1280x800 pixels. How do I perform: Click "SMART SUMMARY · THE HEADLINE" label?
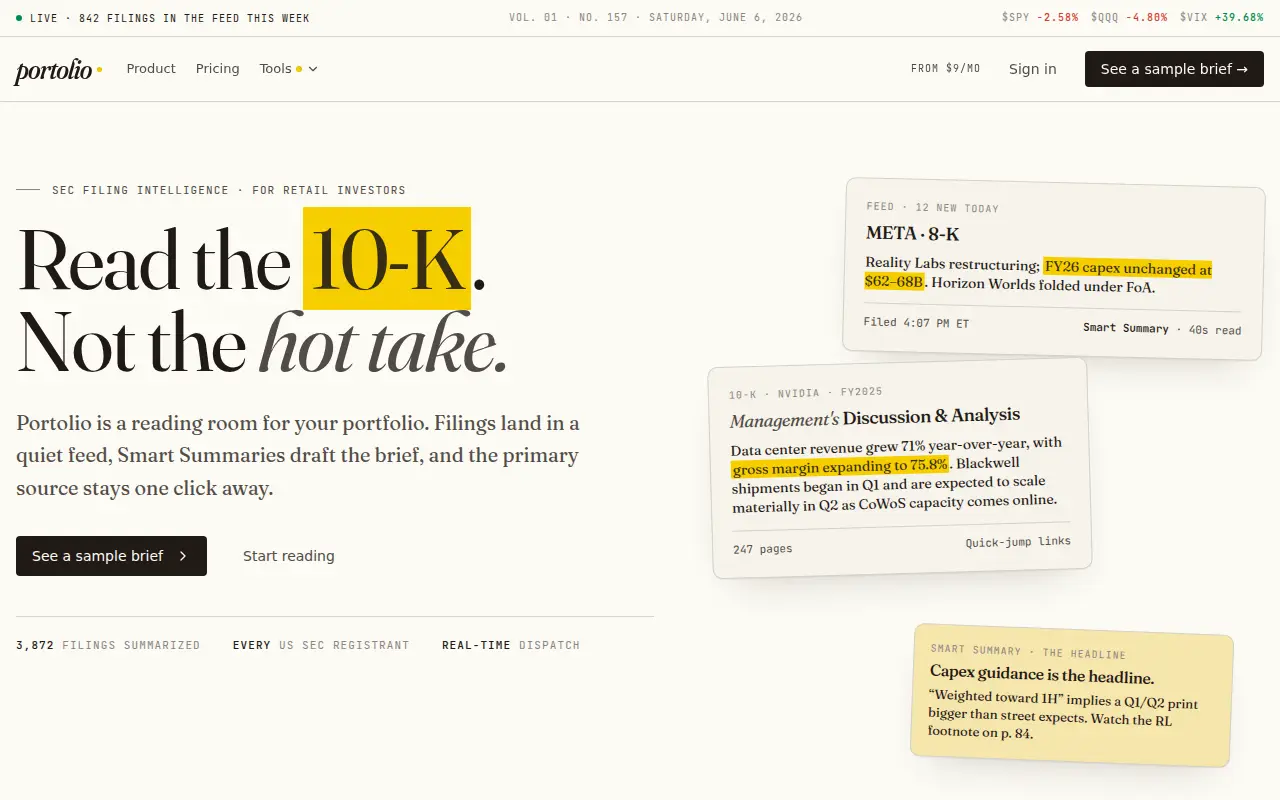pos(1028,652)
